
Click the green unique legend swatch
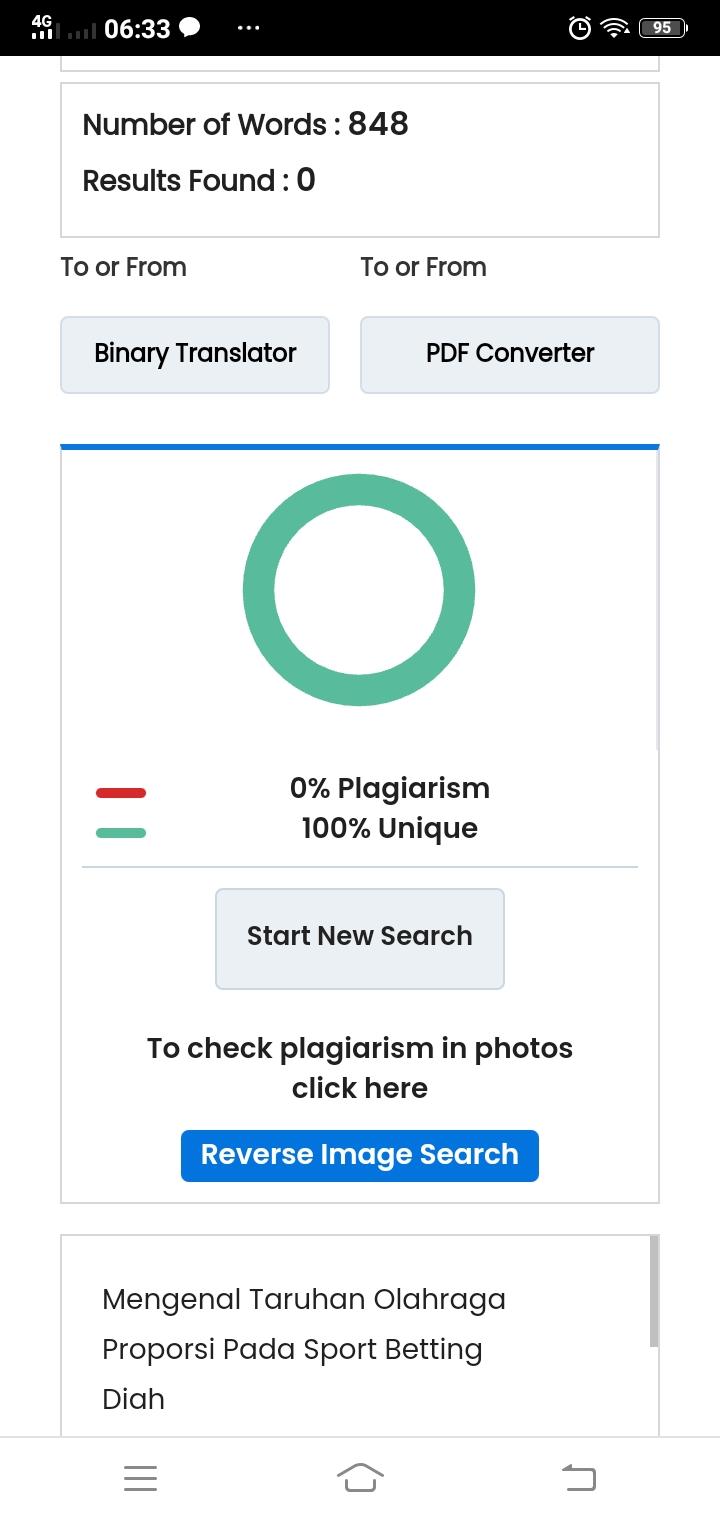pyautogui.click(x=121, y=832)
